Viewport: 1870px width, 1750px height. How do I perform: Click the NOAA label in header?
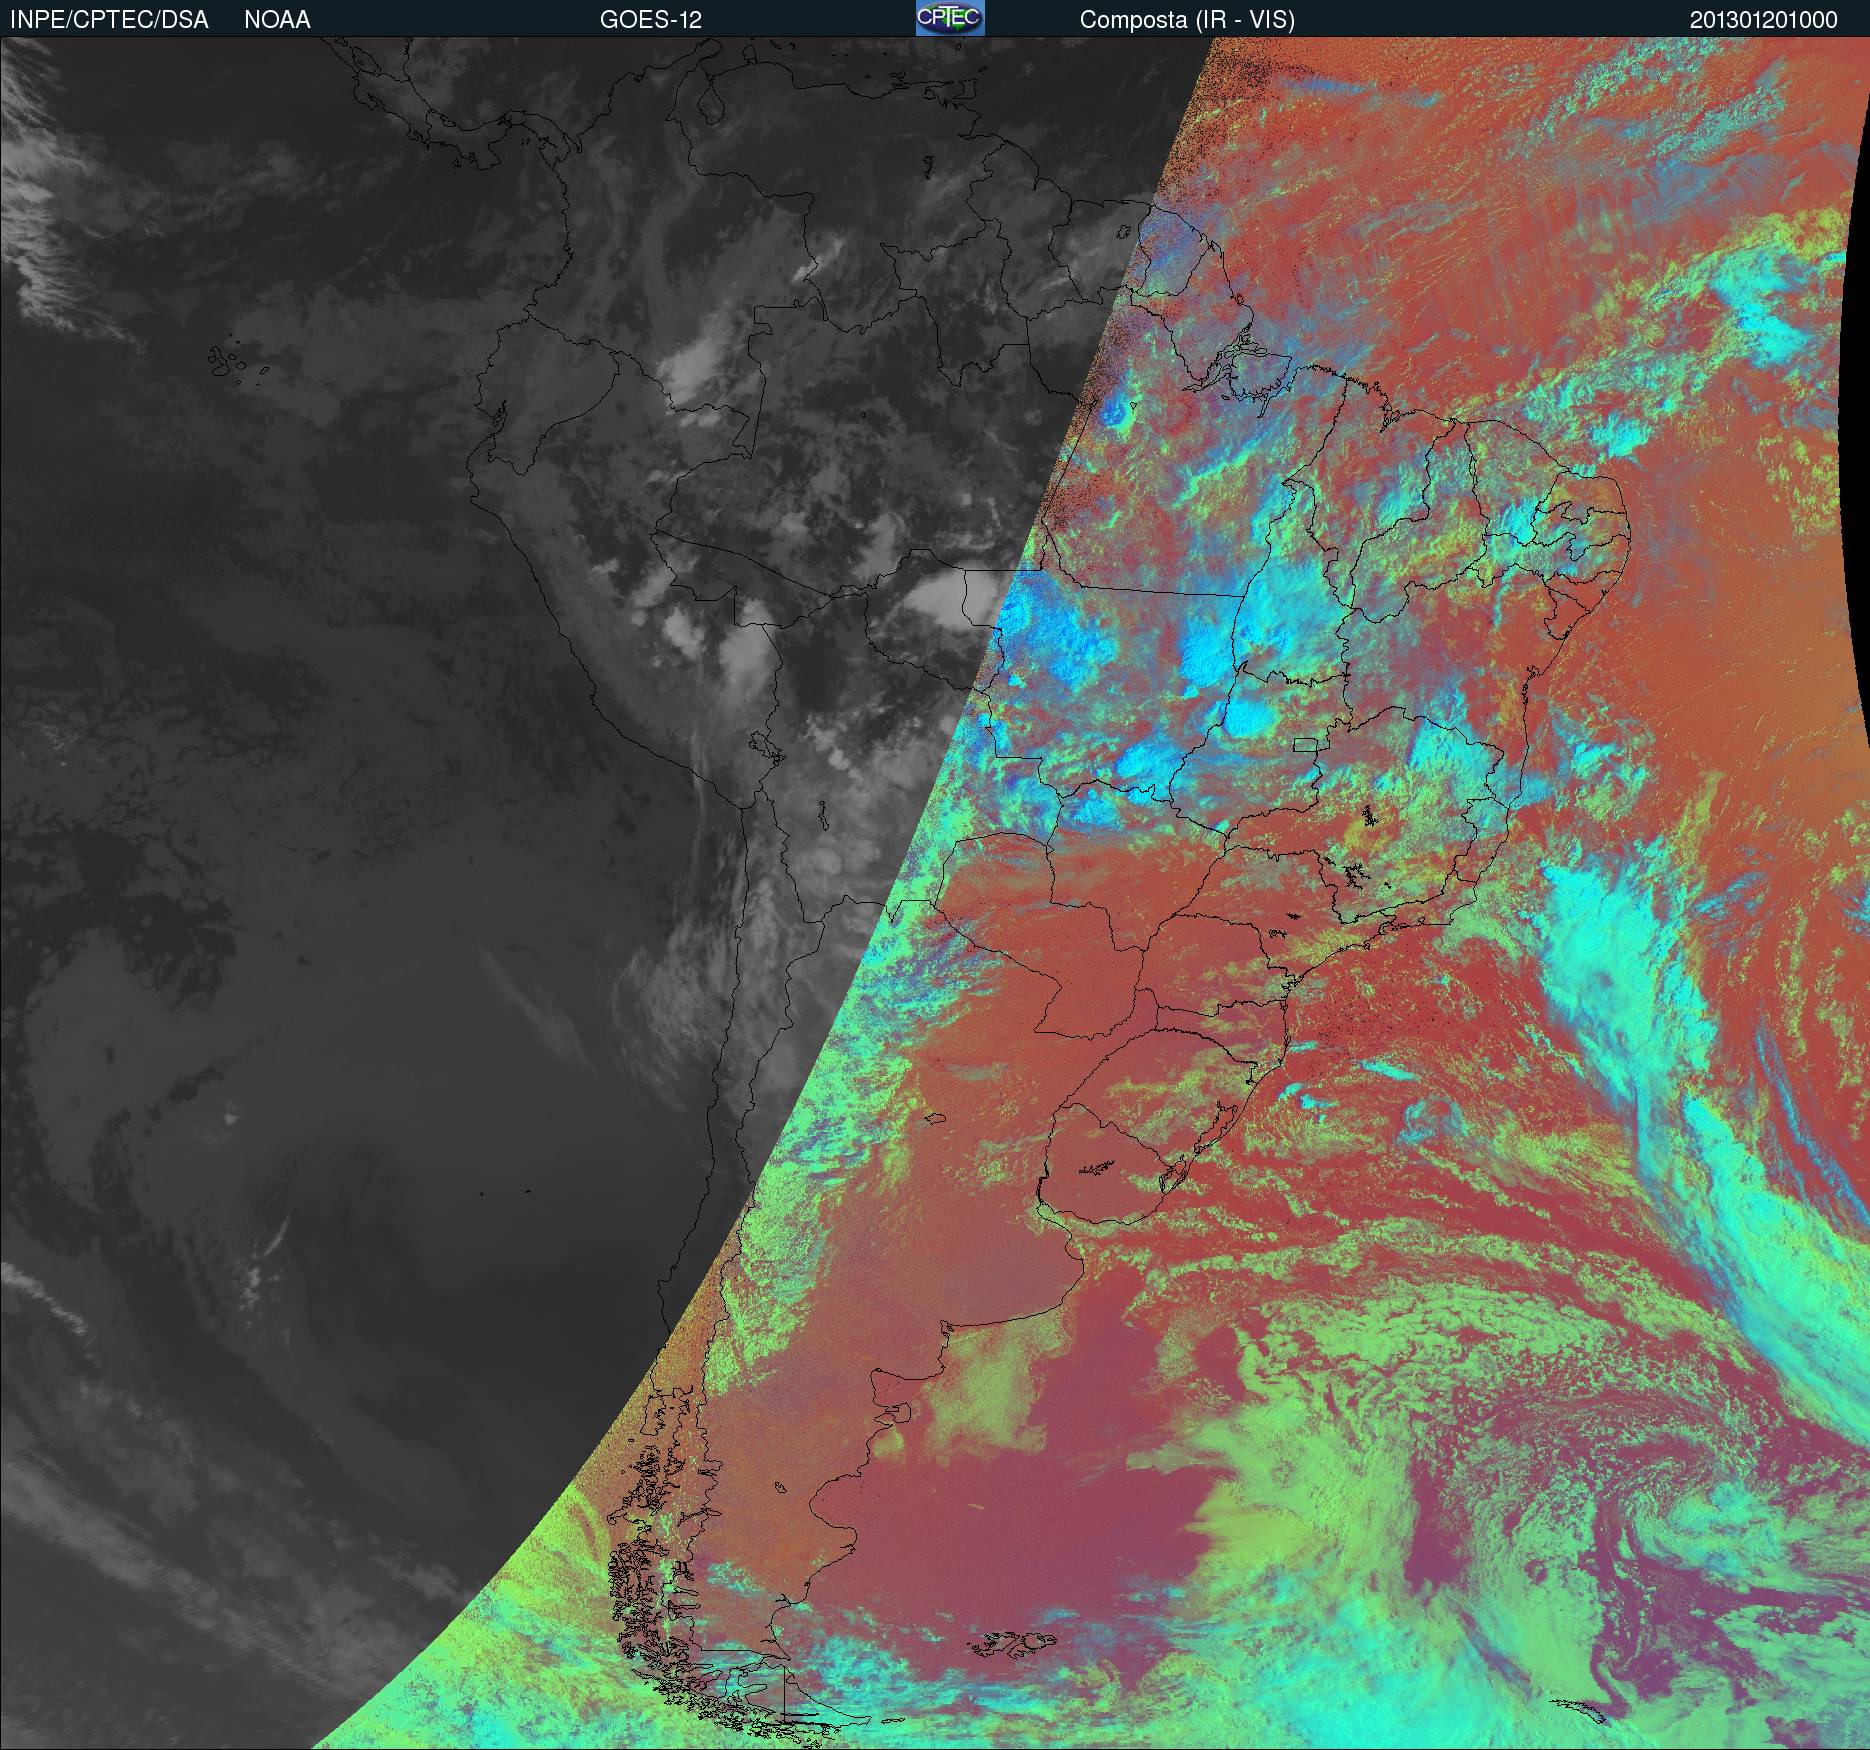(277, 20)
